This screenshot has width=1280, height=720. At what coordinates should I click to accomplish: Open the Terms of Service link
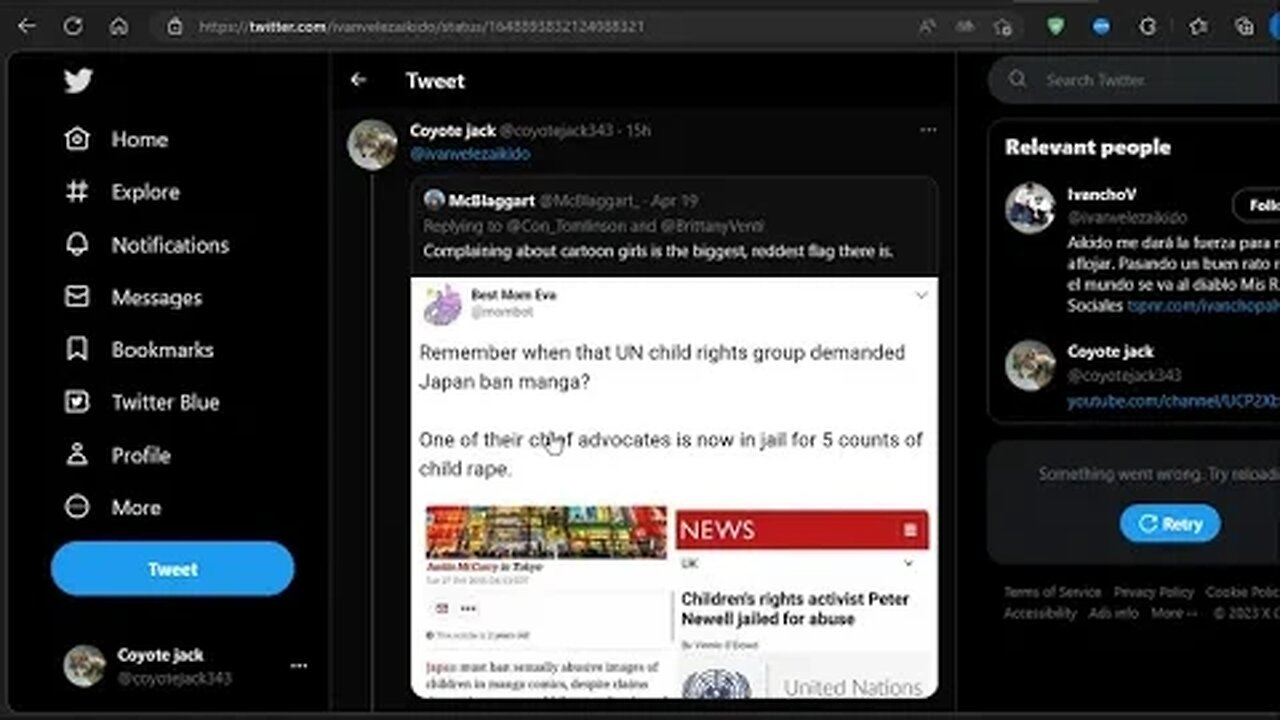point(1052,592)
